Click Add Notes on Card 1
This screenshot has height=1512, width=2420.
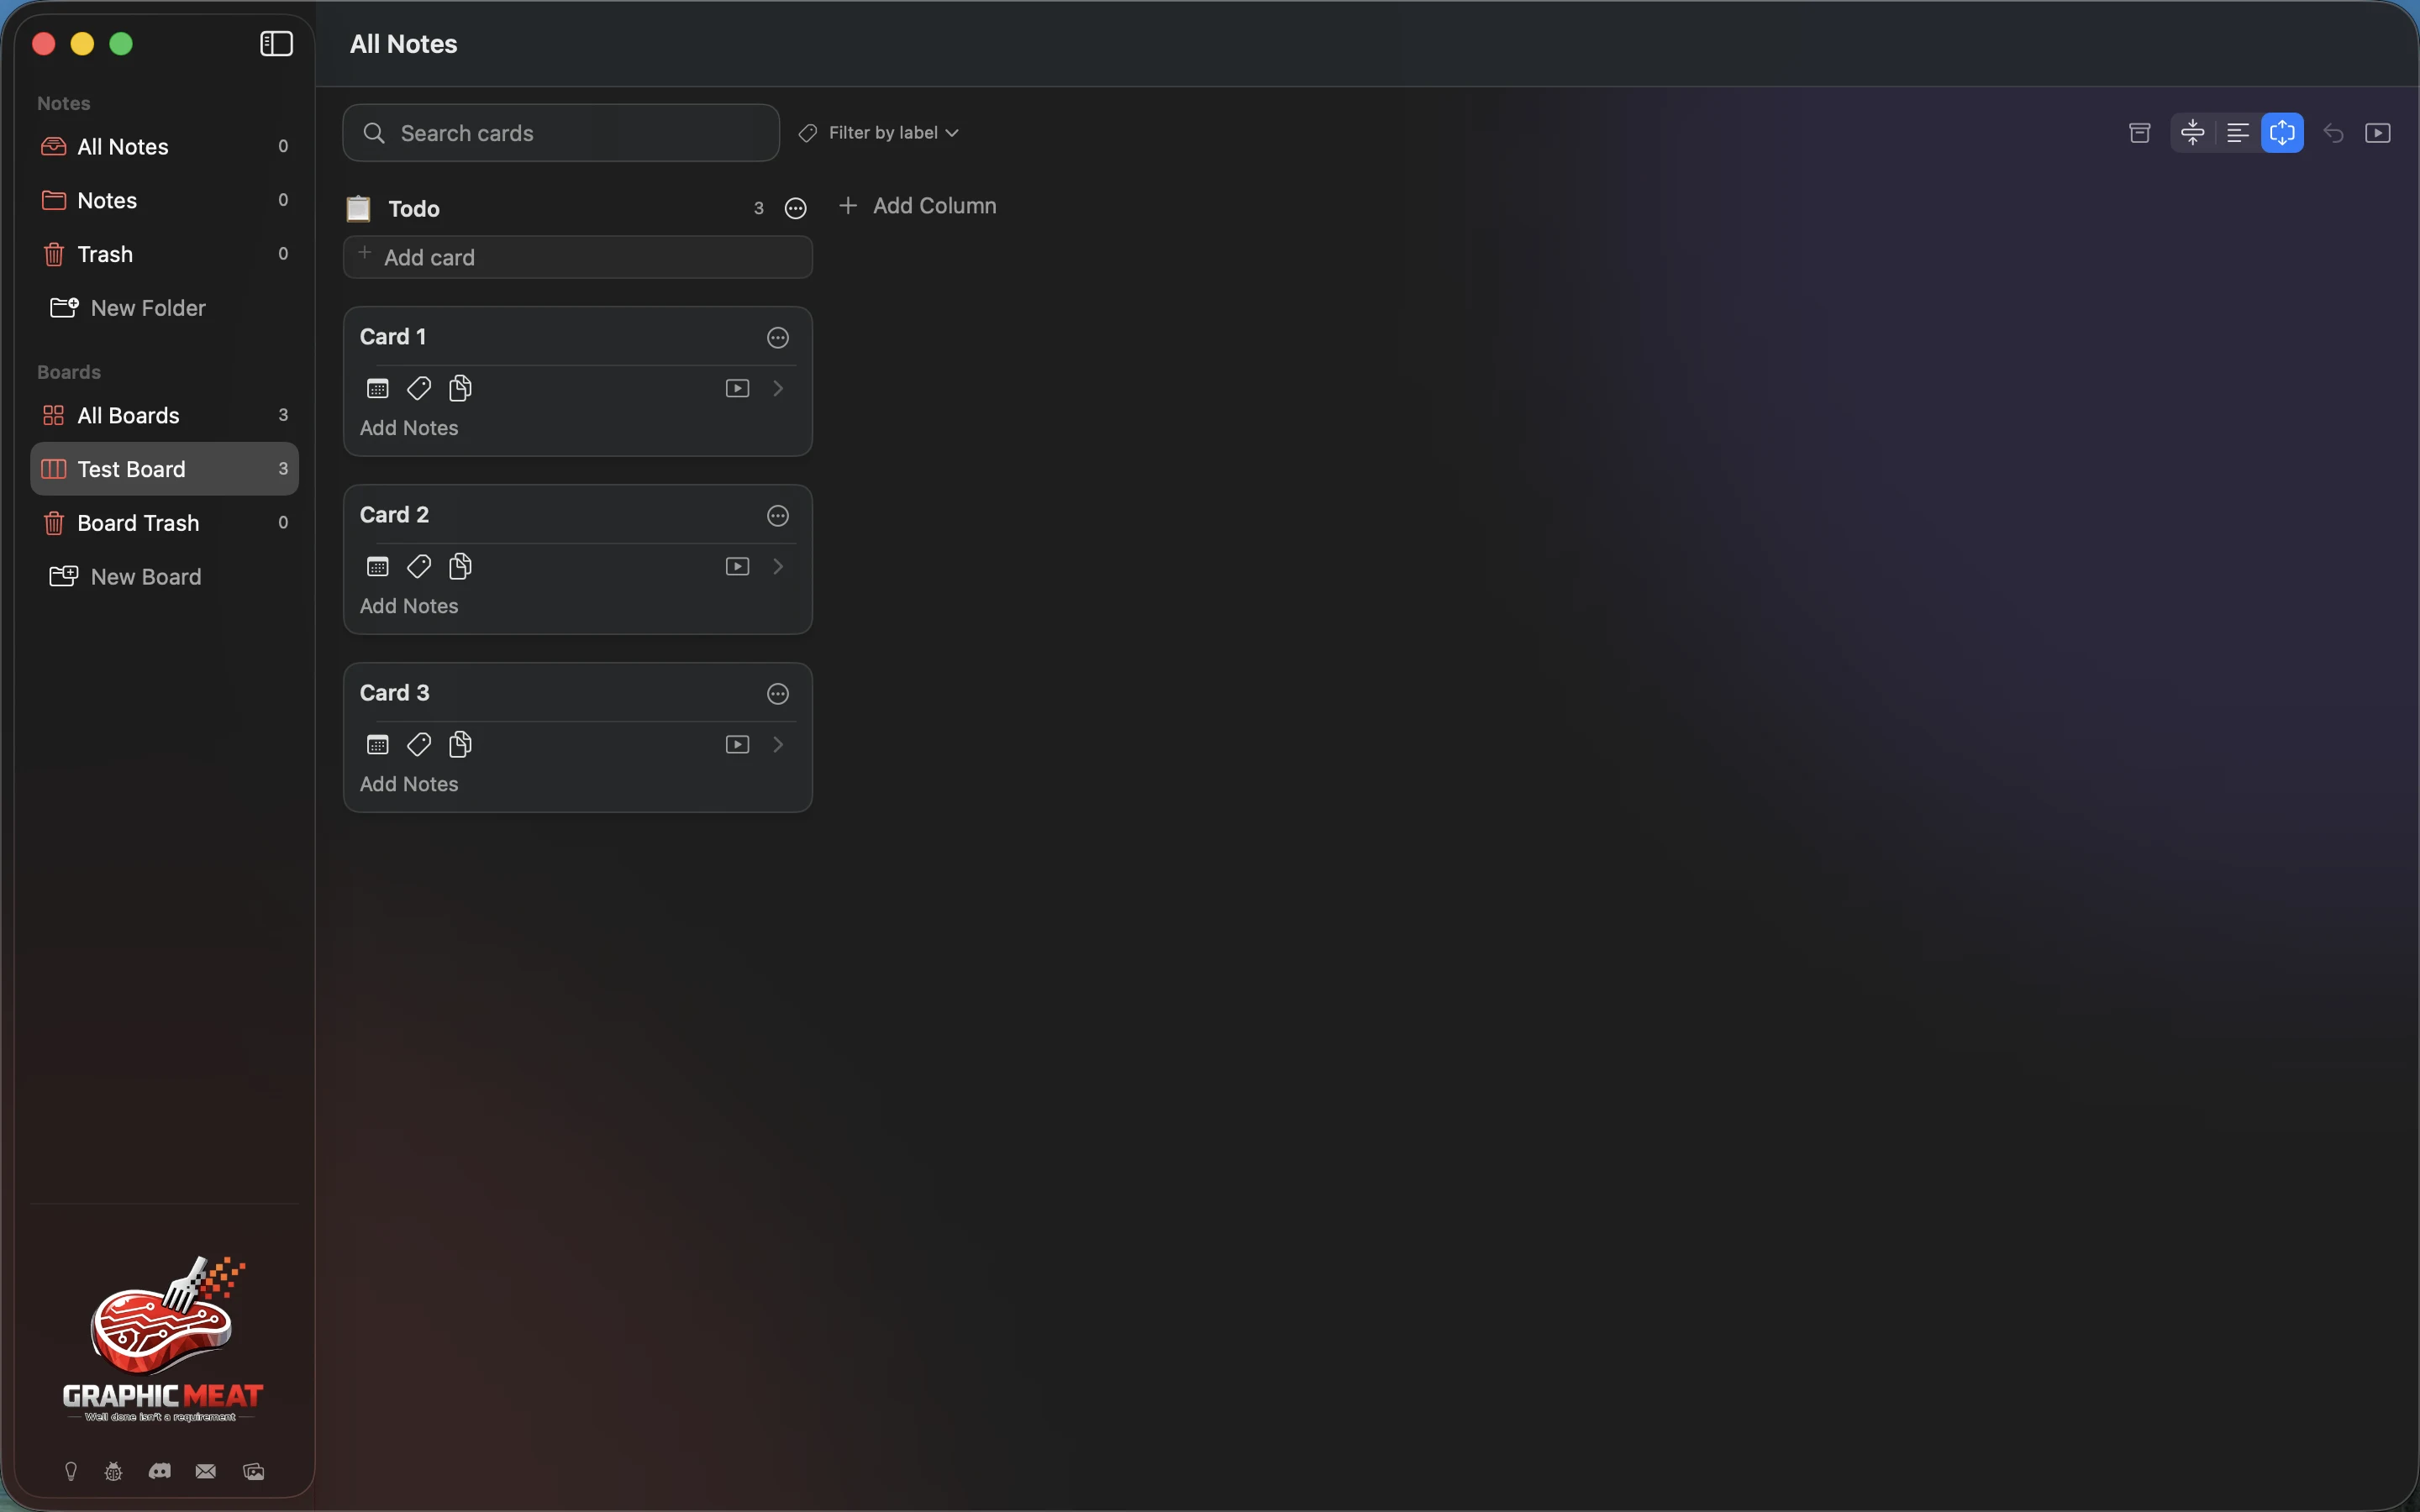tap(409, 428)
